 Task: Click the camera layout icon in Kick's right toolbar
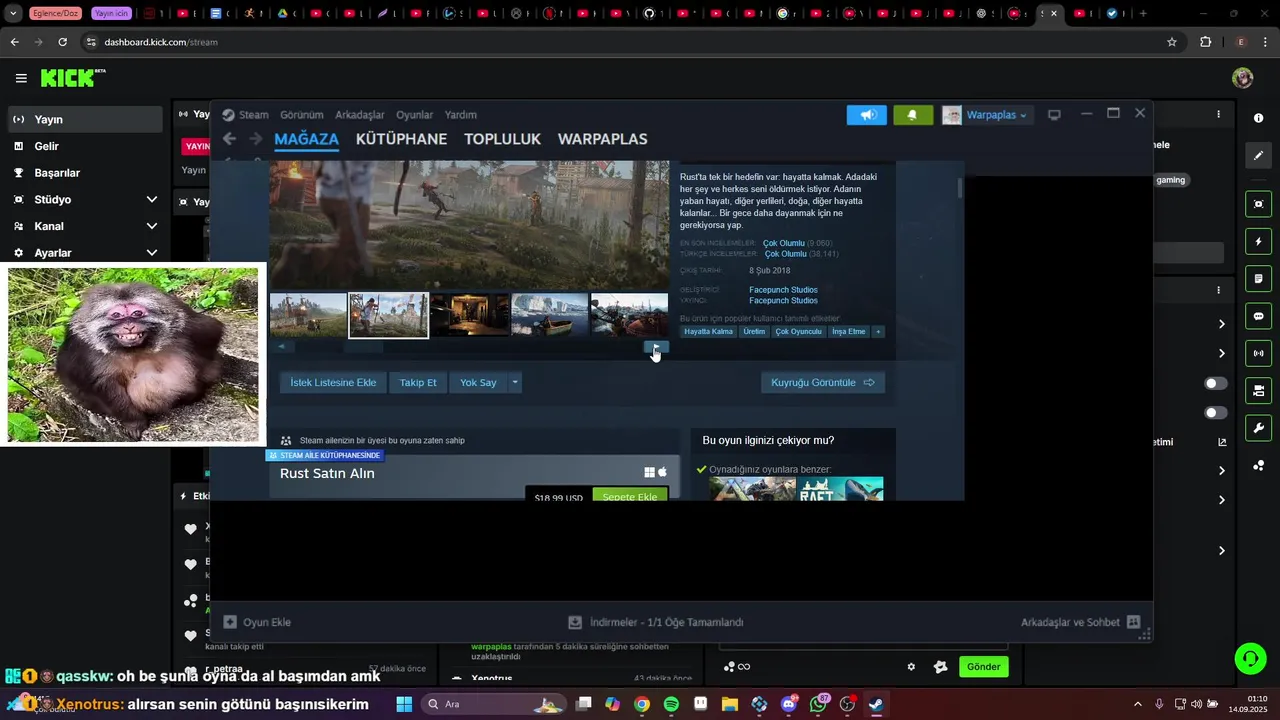1258,390
